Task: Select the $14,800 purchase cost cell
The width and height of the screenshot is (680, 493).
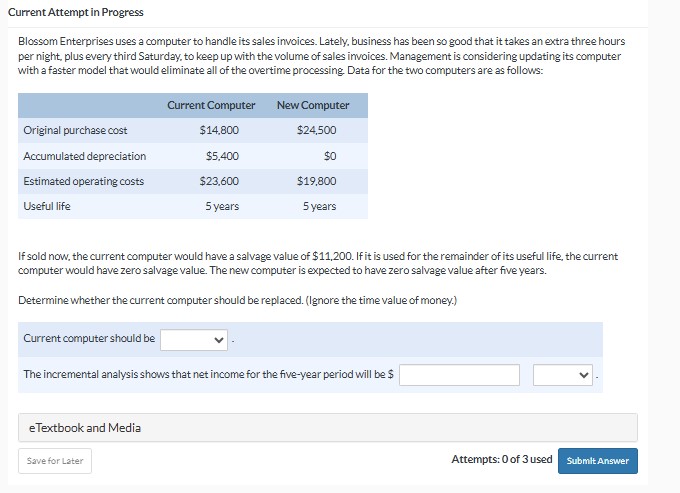Action: pos(219,130)
